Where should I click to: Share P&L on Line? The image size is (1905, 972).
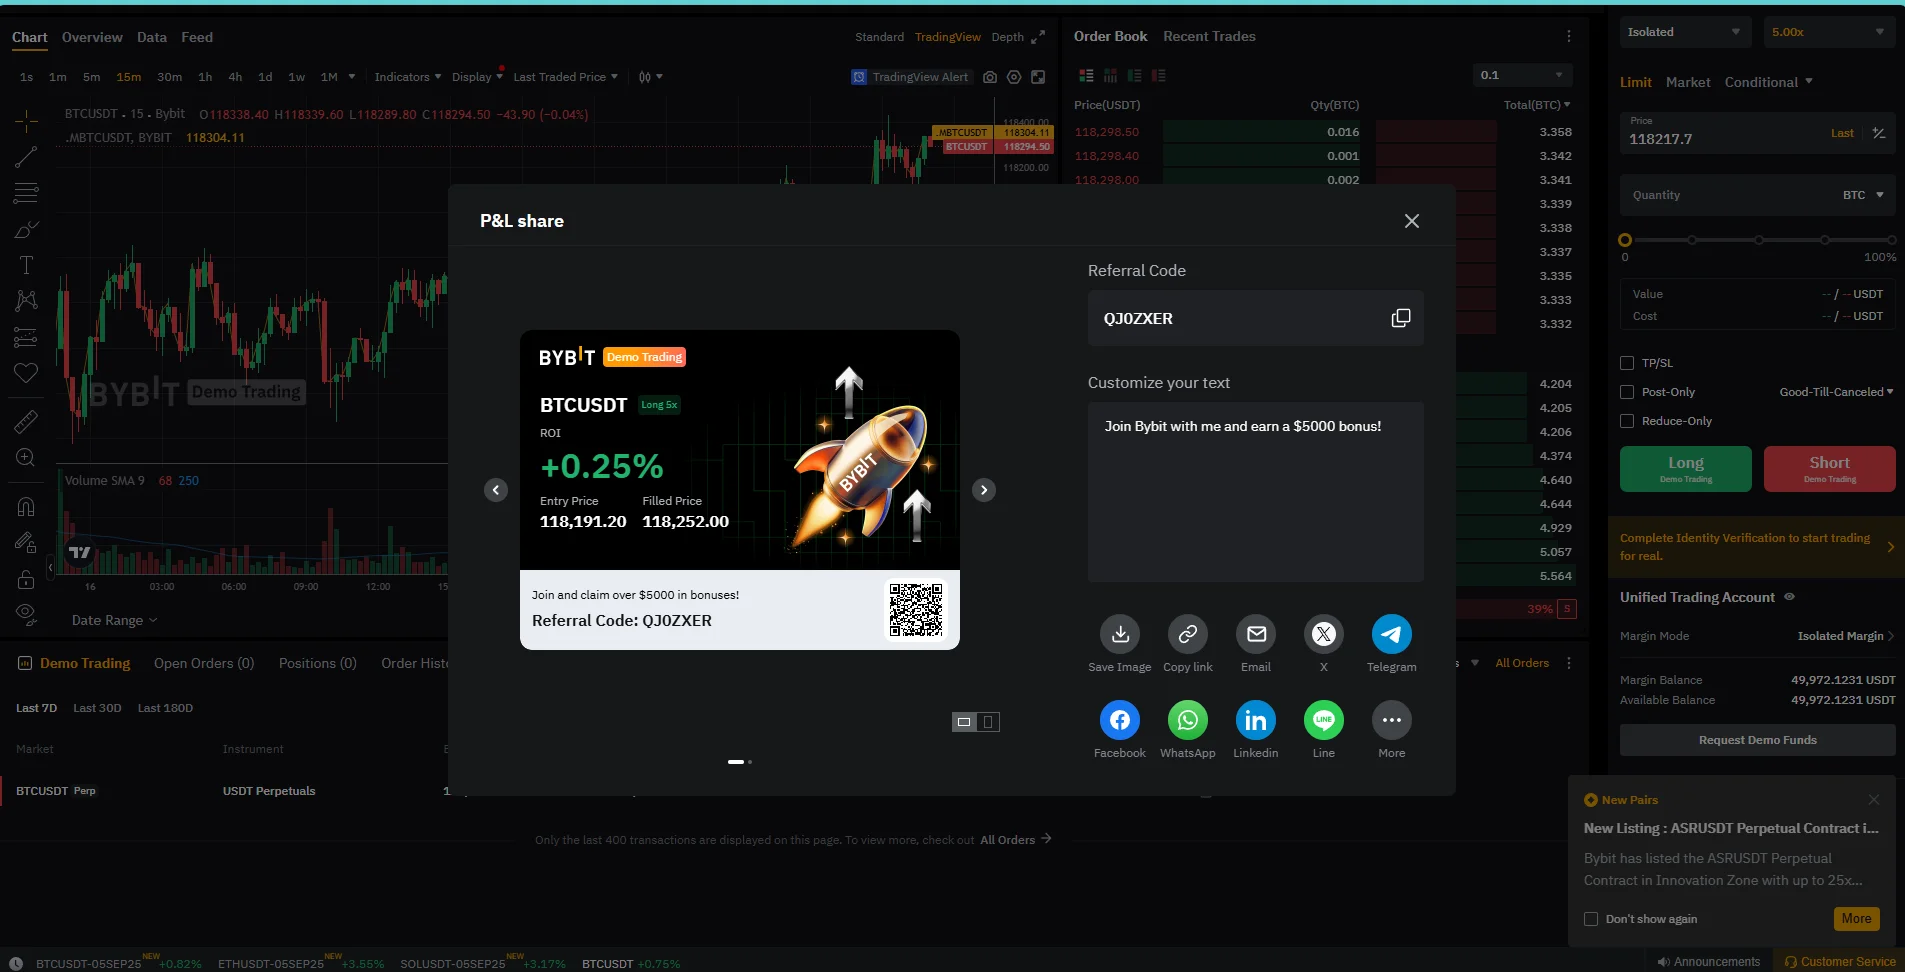coord(1324,720)
